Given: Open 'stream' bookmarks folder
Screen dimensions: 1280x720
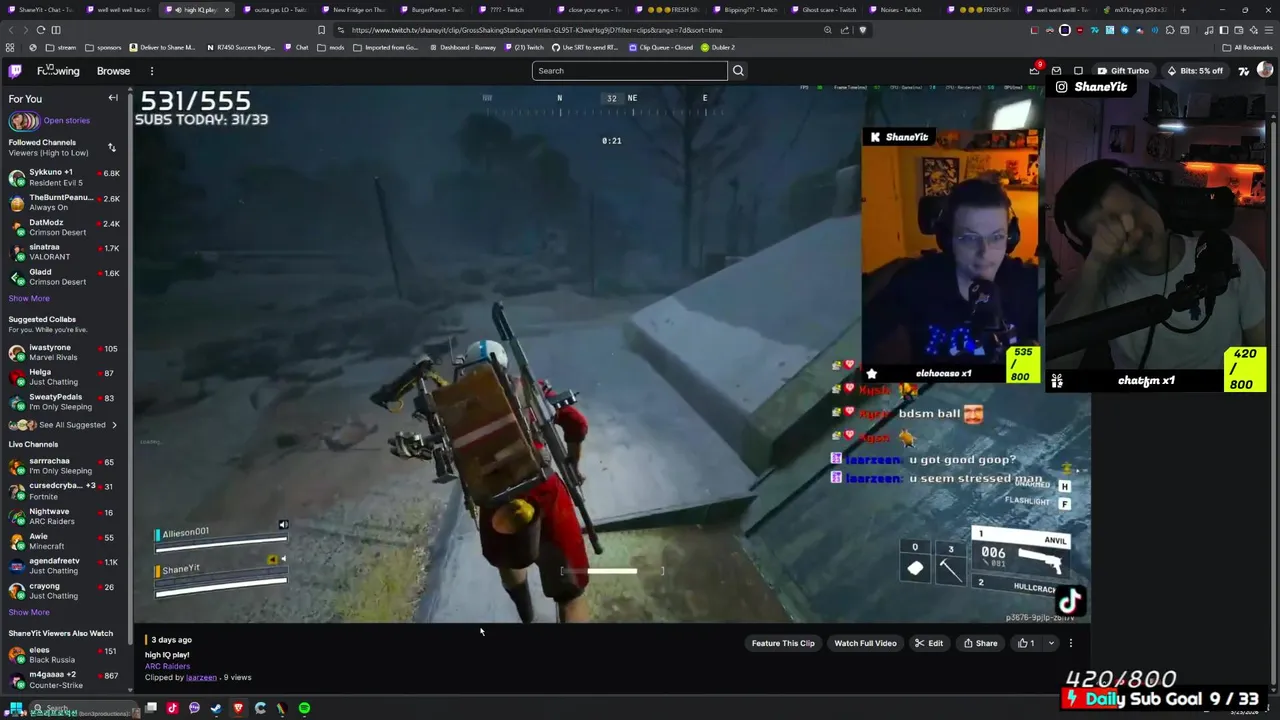Looking at the screenshot, I should click(61, 47).
